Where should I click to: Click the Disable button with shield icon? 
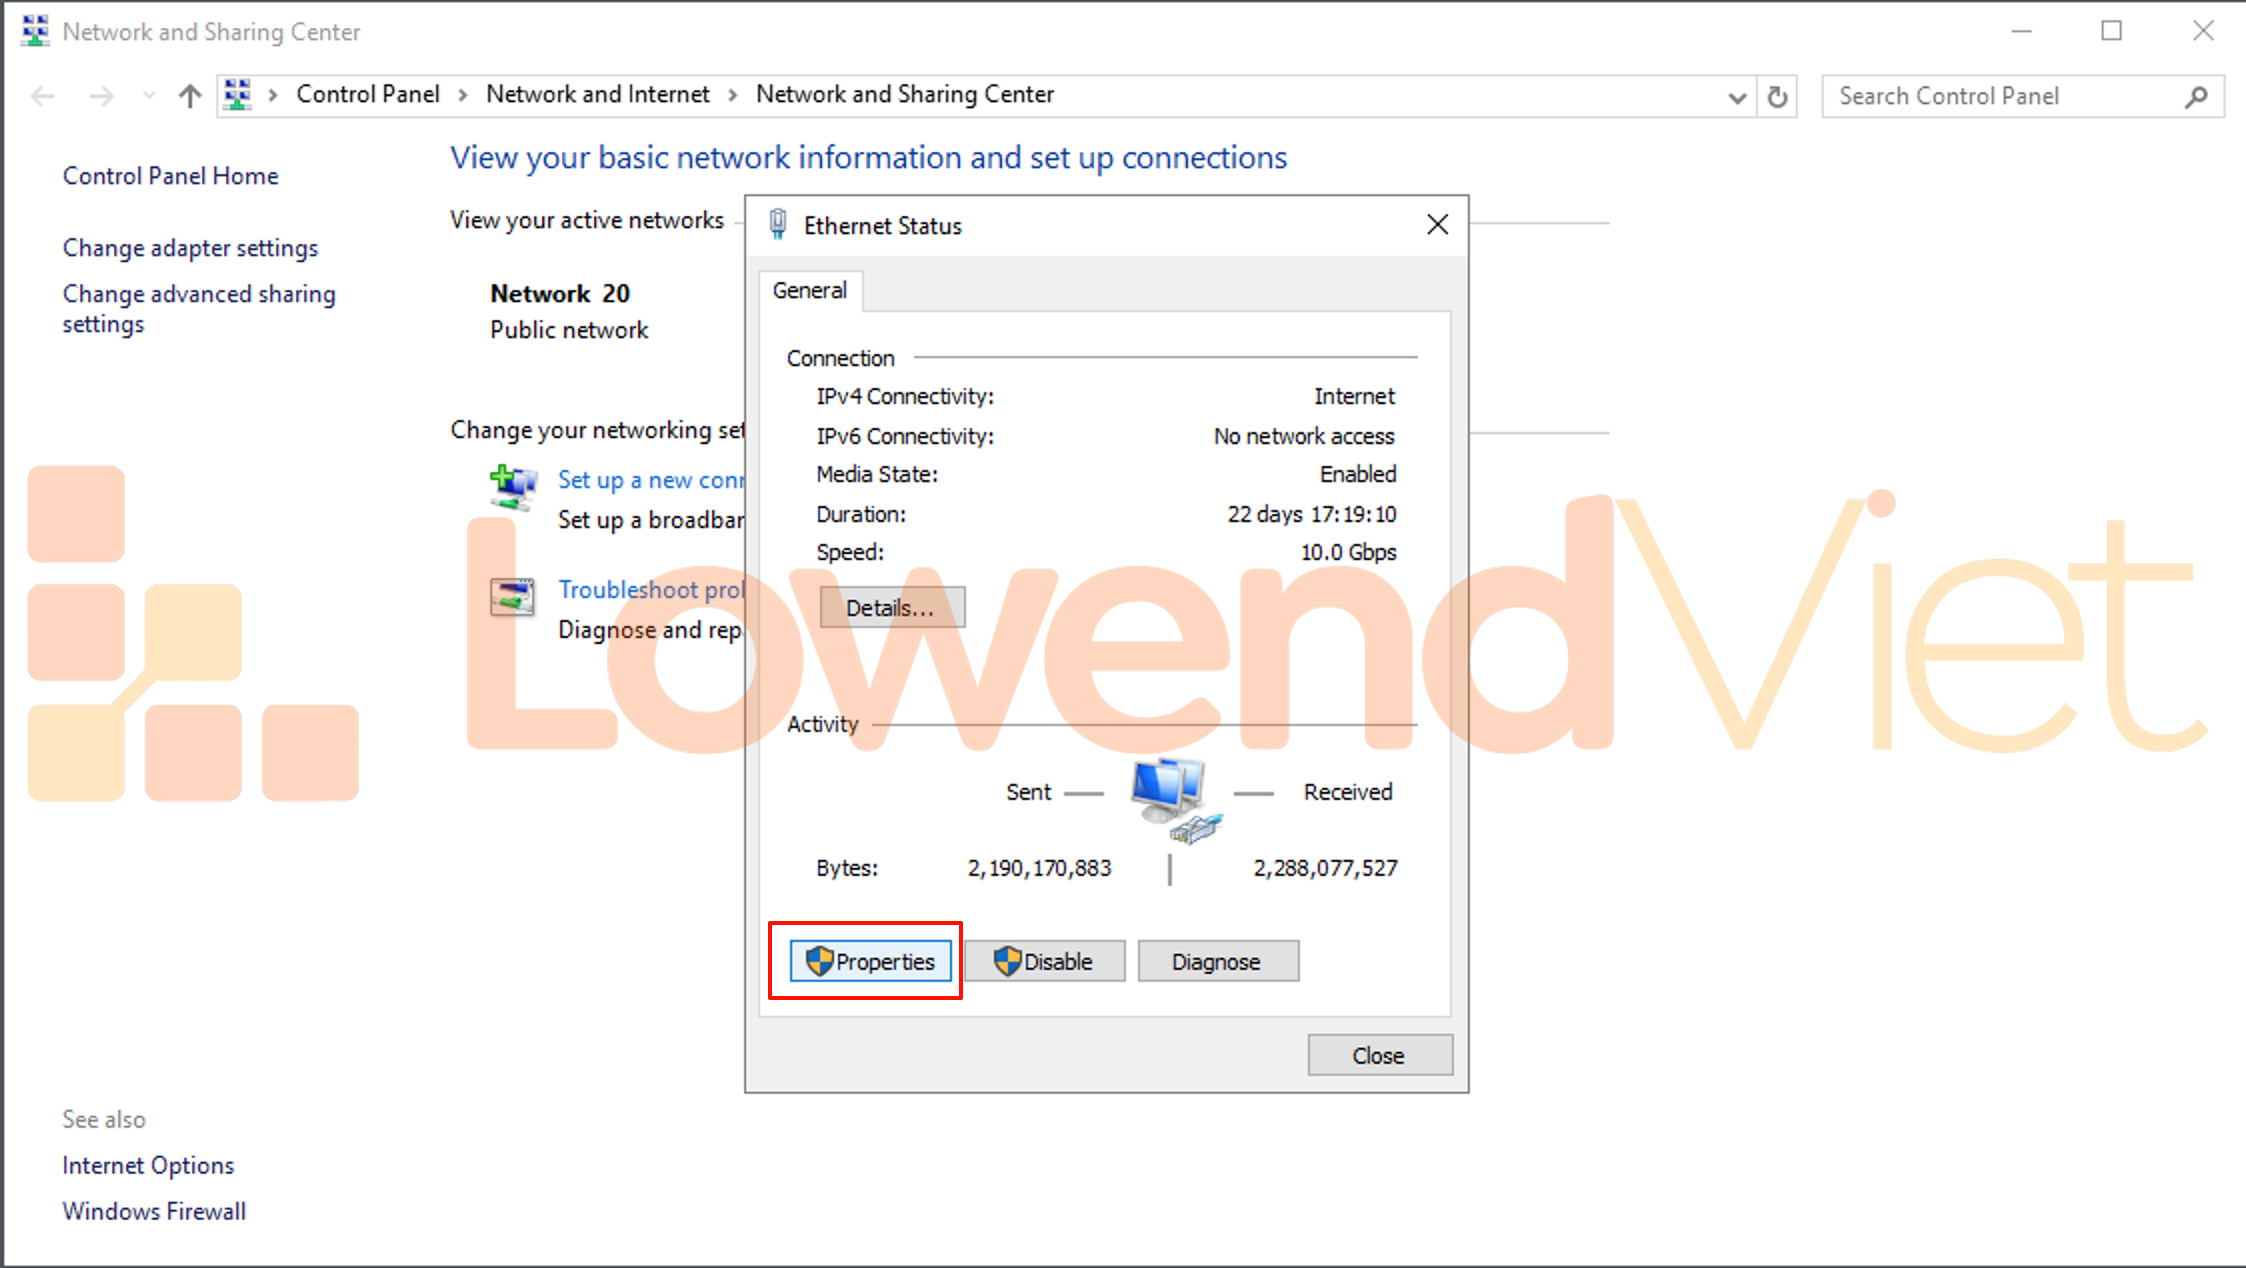point(1044,961)
